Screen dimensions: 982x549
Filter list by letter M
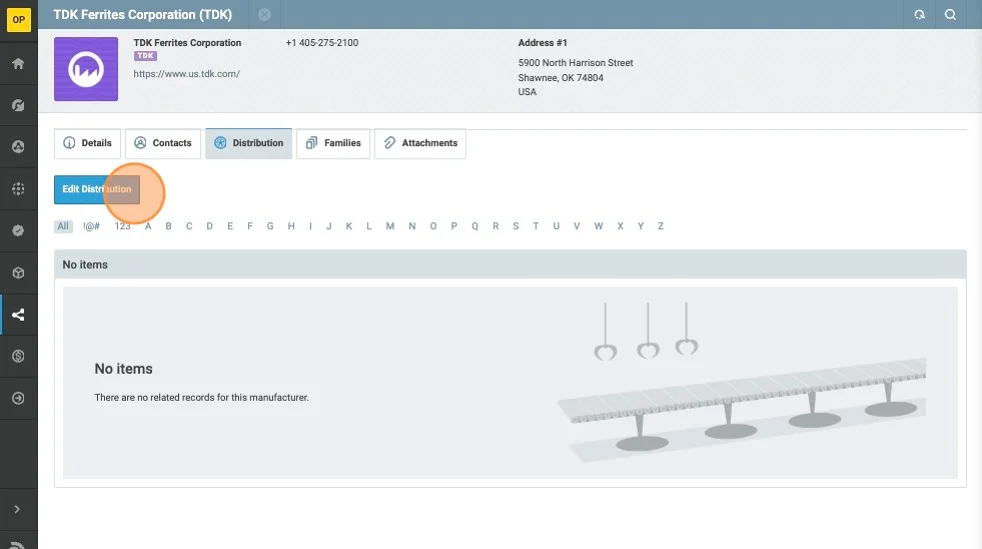click(x=390, y=226)
